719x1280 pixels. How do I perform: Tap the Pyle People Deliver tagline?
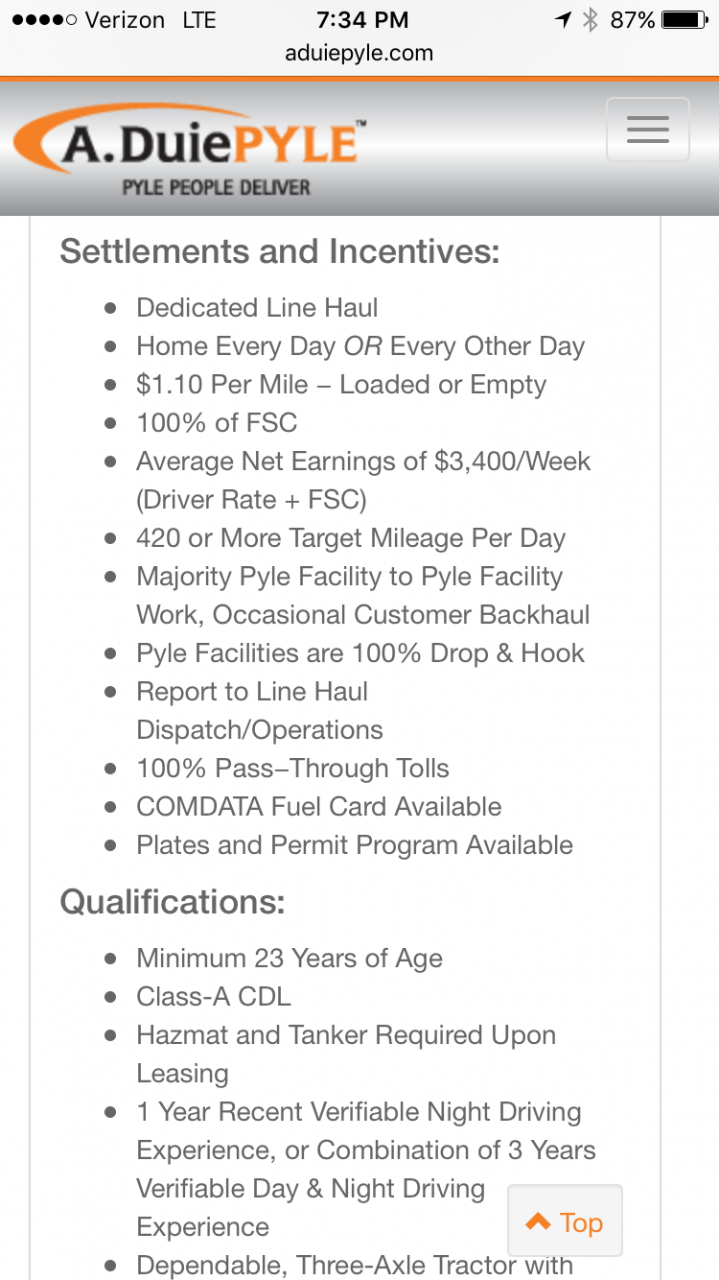(x=216, y=187)
